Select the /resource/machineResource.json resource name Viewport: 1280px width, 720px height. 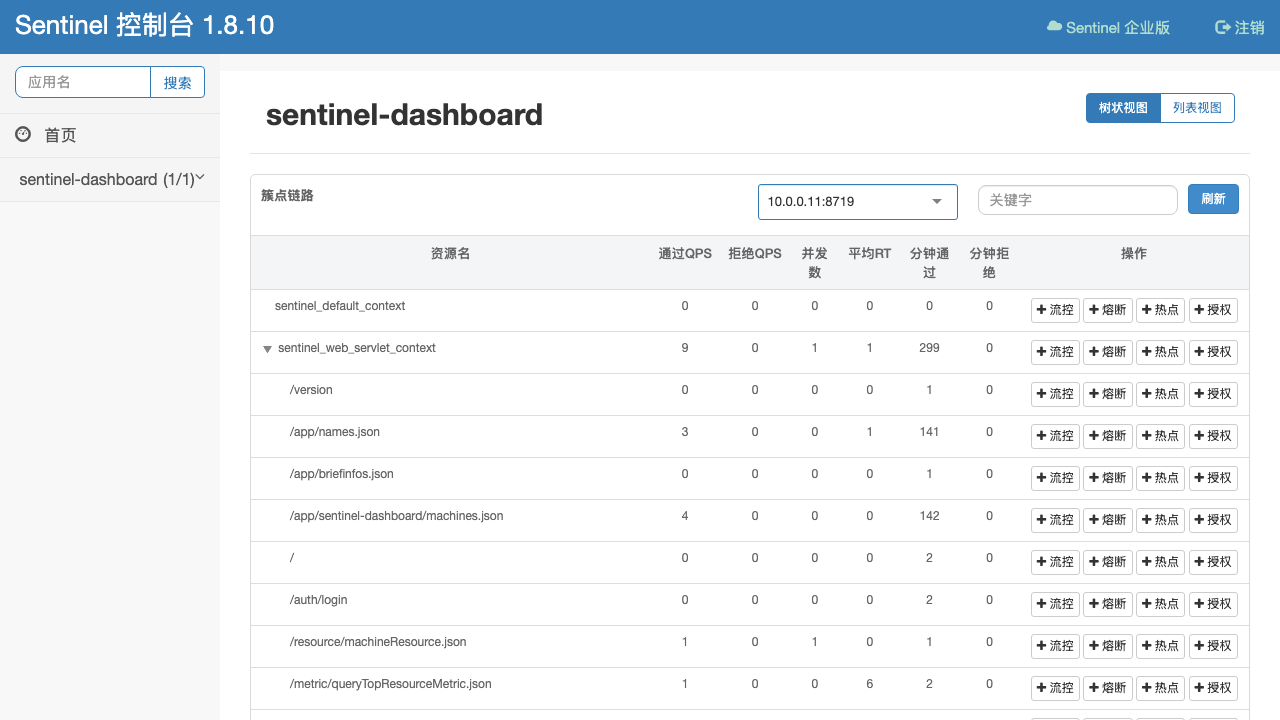click(378, 642)
